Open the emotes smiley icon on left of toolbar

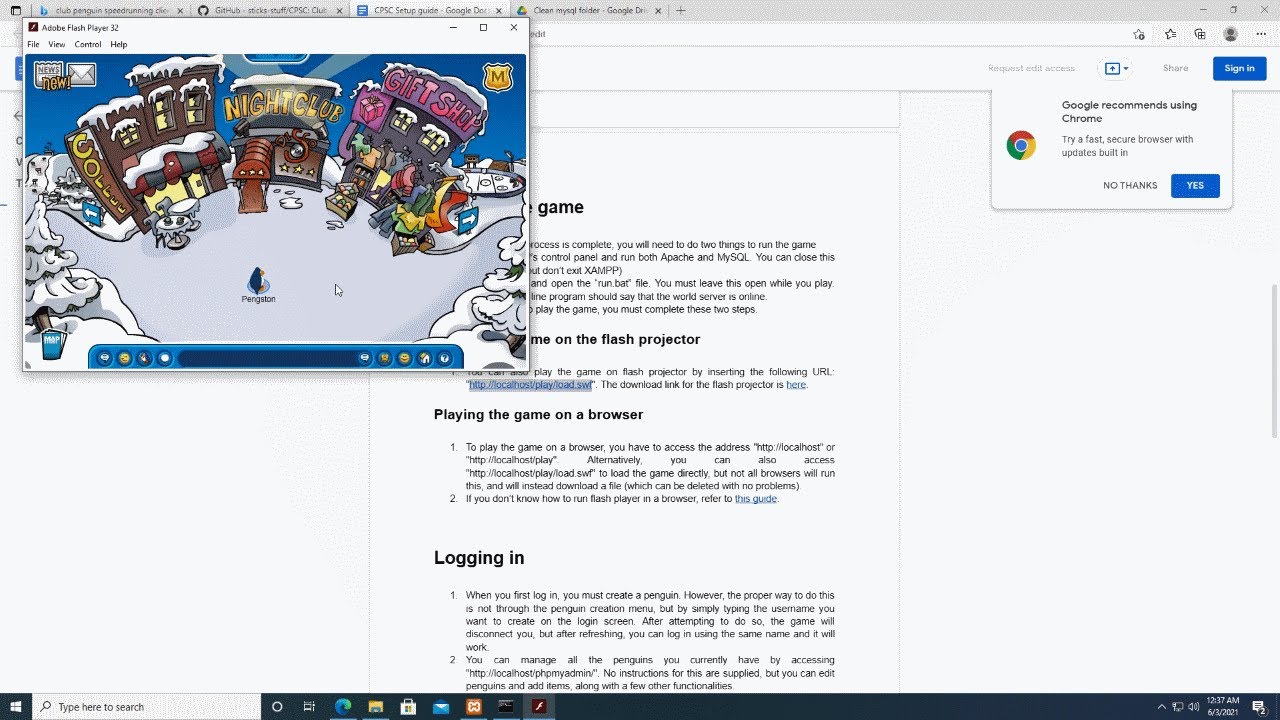(x=125, y=358)
